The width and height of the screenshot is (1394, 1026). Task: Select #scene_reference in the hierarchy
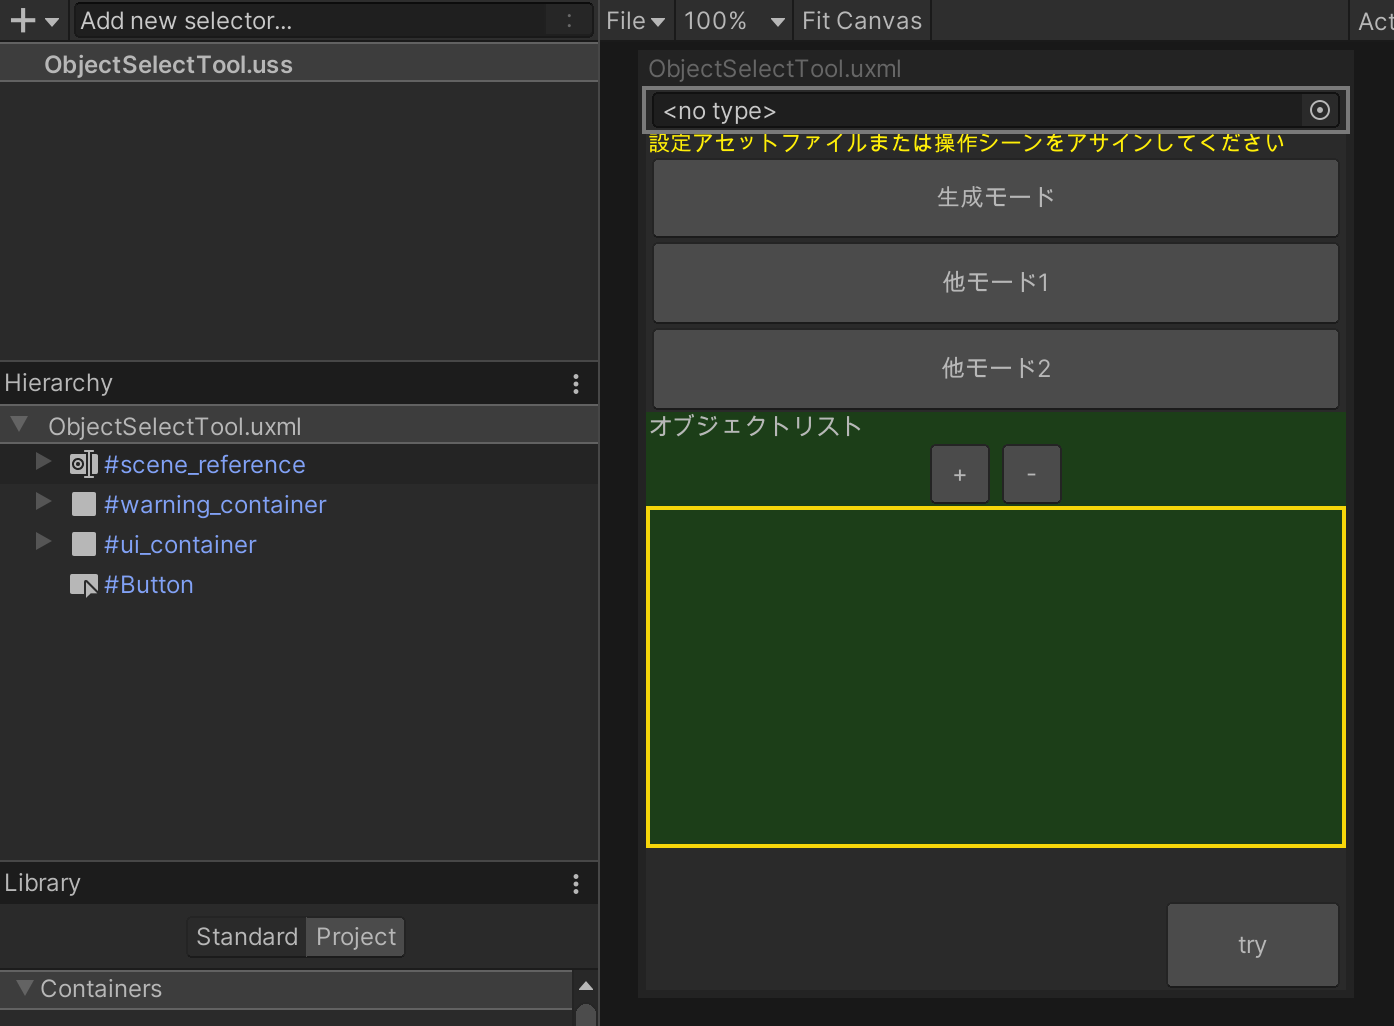coord(205,465)
